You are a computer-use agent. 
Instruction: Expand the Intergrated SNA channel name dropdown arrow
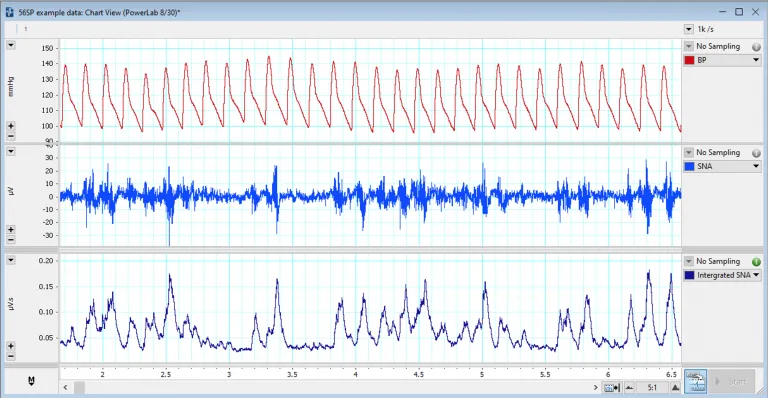pos(756,275)
